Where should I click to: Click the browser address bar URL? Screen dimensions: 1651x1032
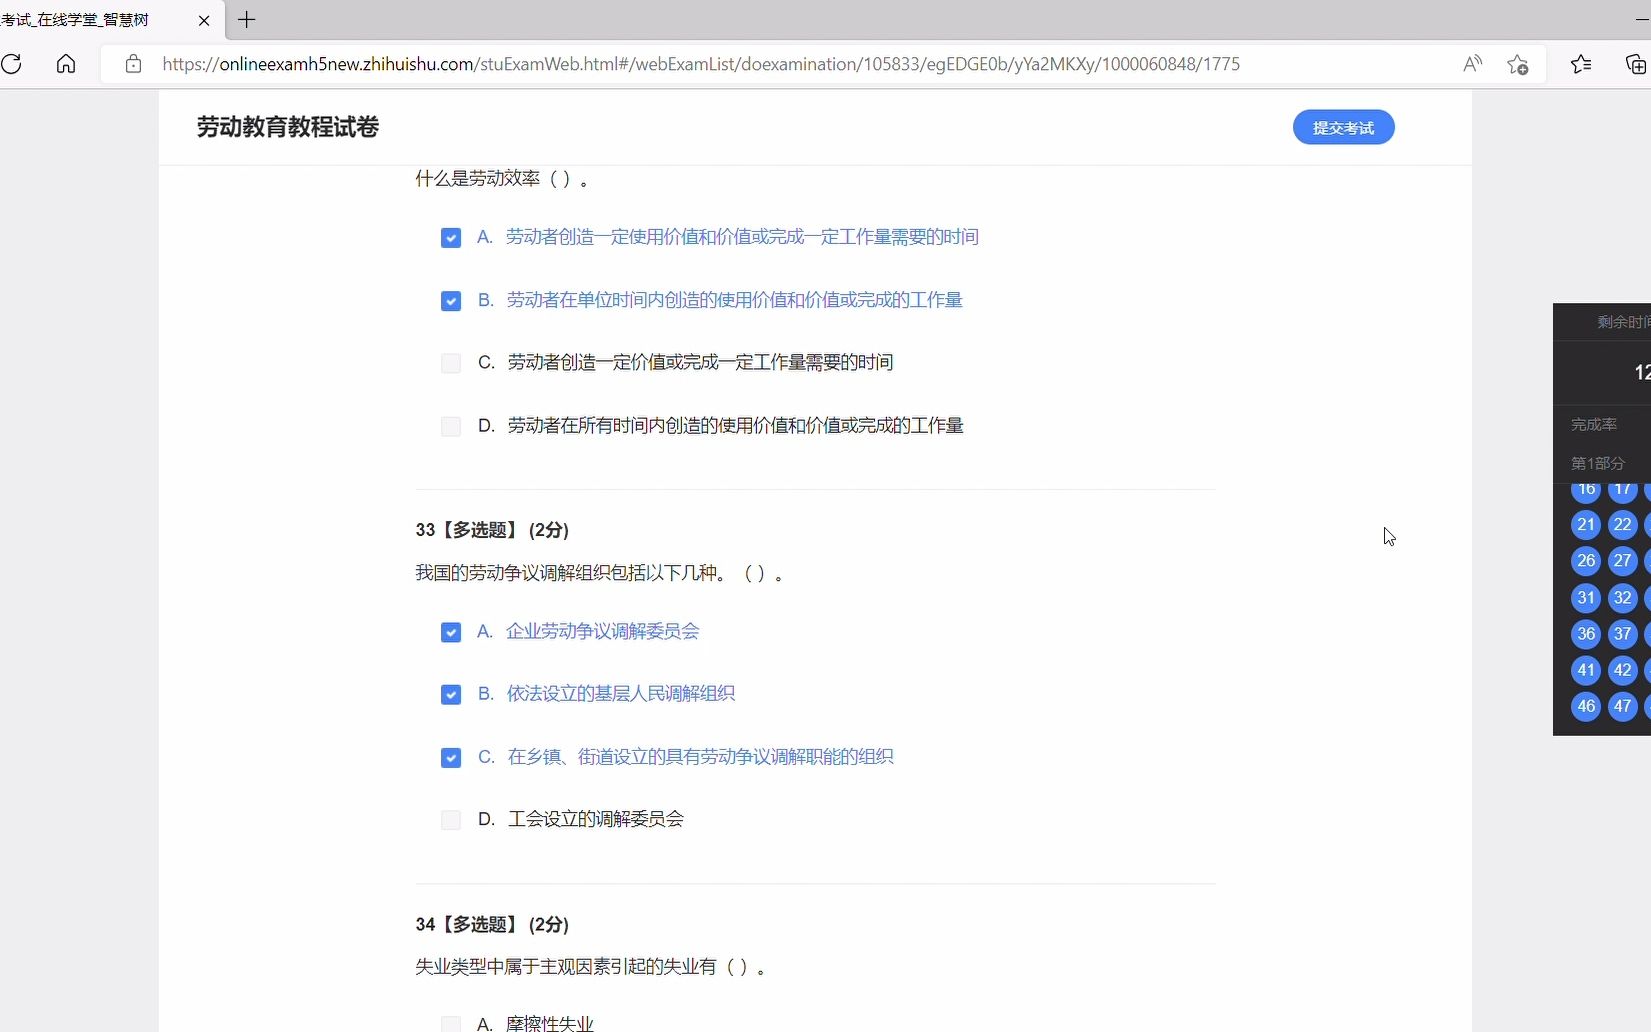pos(700,64)
